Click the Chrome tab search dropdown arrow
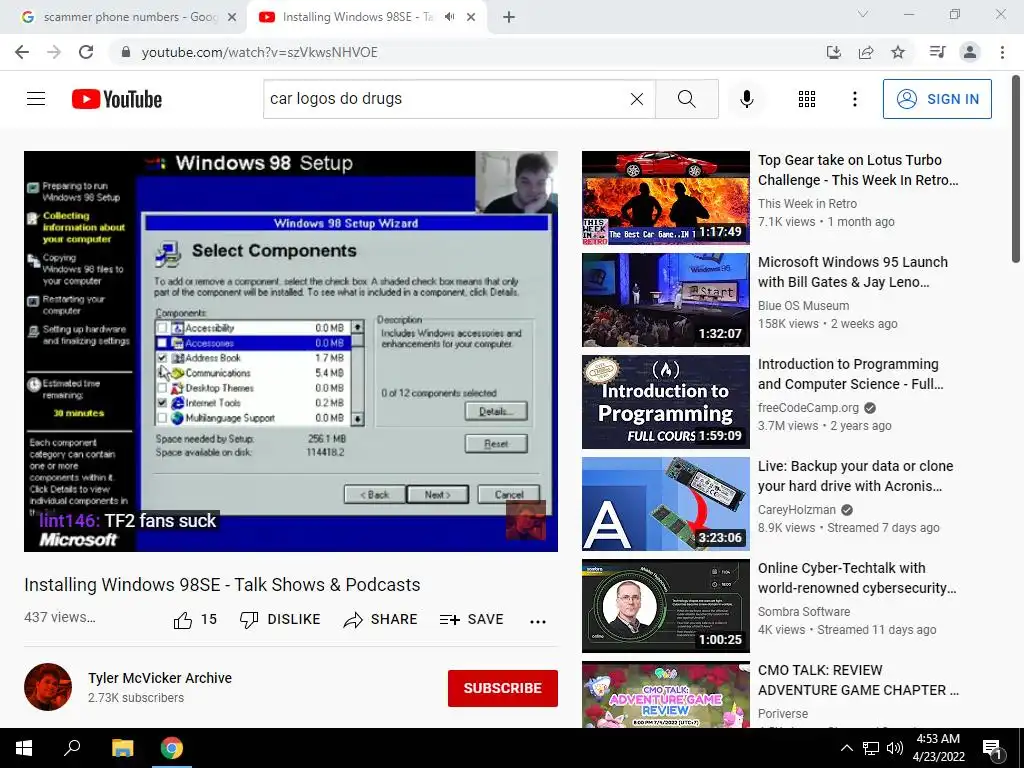The width and height of the screenshot is (1024, 768). (863, 14)
